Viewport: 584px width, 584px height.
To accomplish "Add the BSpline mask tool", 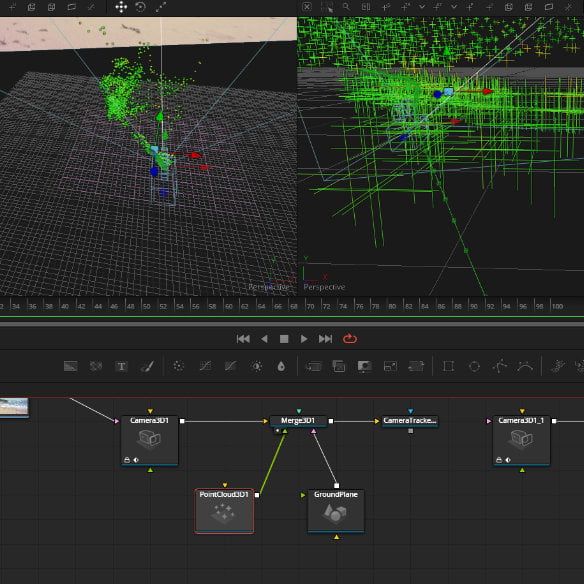I will pyautogui.click(x=525, y=366).
